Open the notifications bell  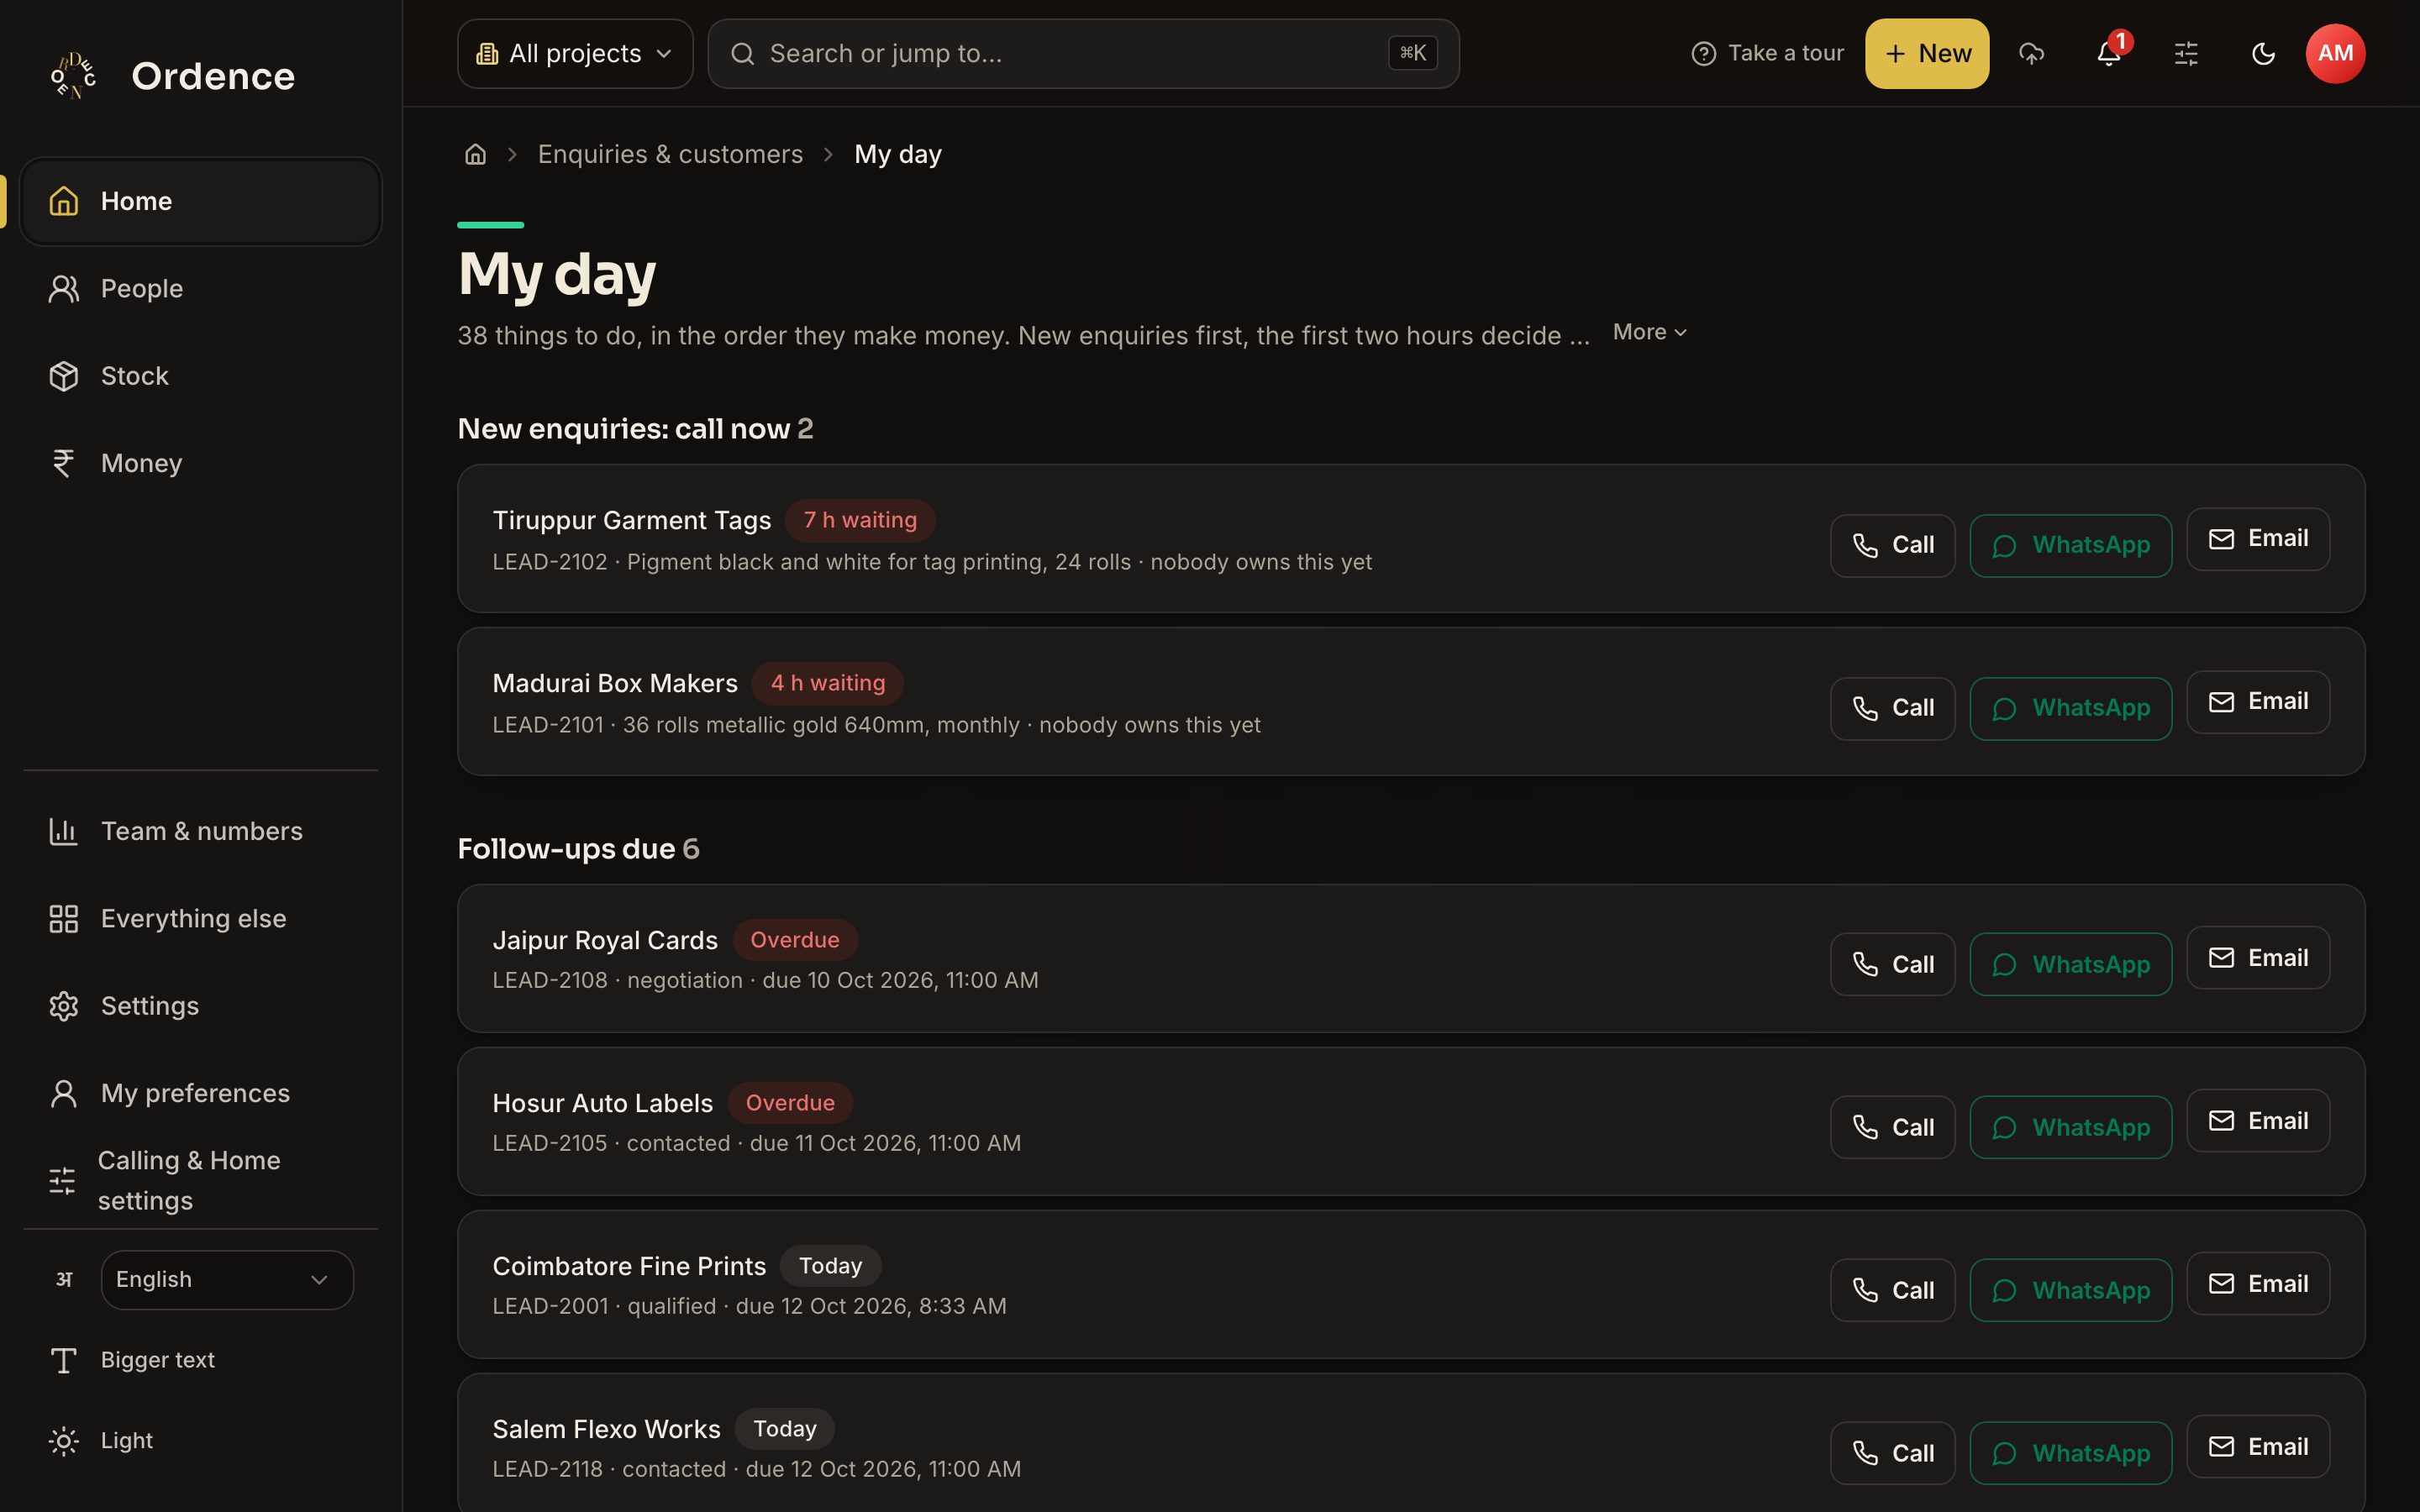(2109, 53)
